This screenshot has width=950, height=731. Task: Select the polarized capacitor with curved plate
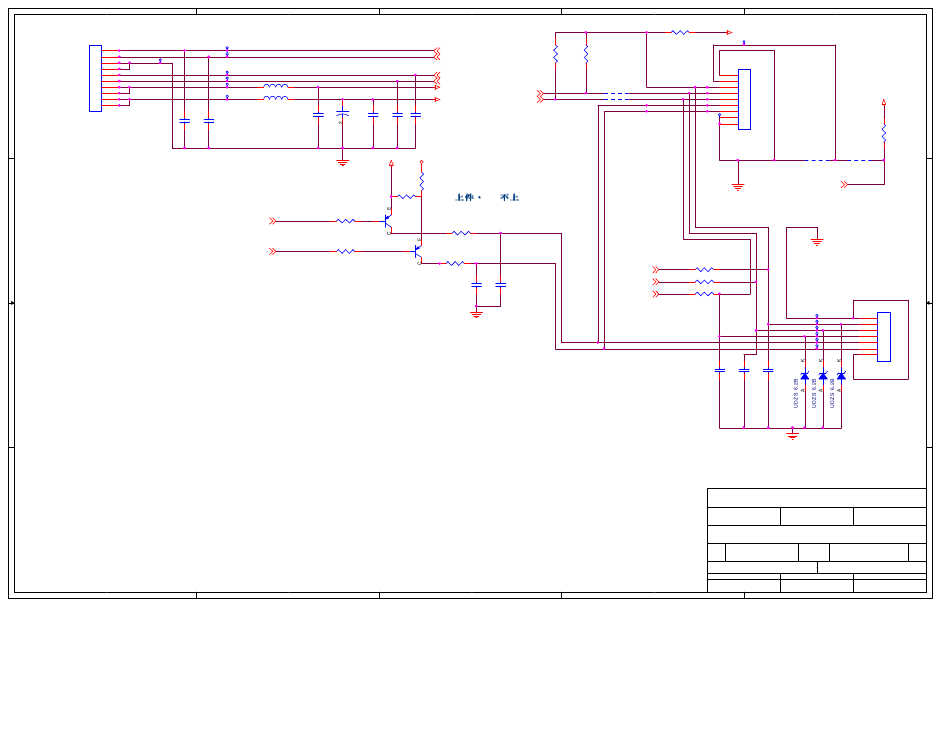pyautogui.click(x=342, y=113)
